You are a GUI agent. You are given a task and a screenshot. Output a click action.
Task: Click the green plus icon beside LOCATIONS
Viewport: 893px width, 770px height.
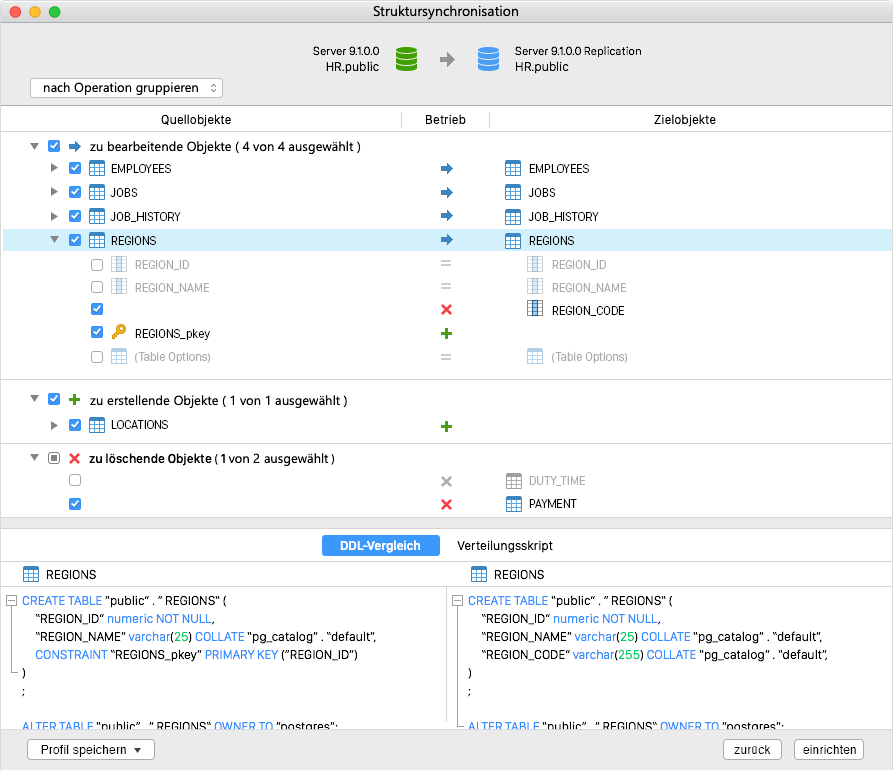[446, 424]
